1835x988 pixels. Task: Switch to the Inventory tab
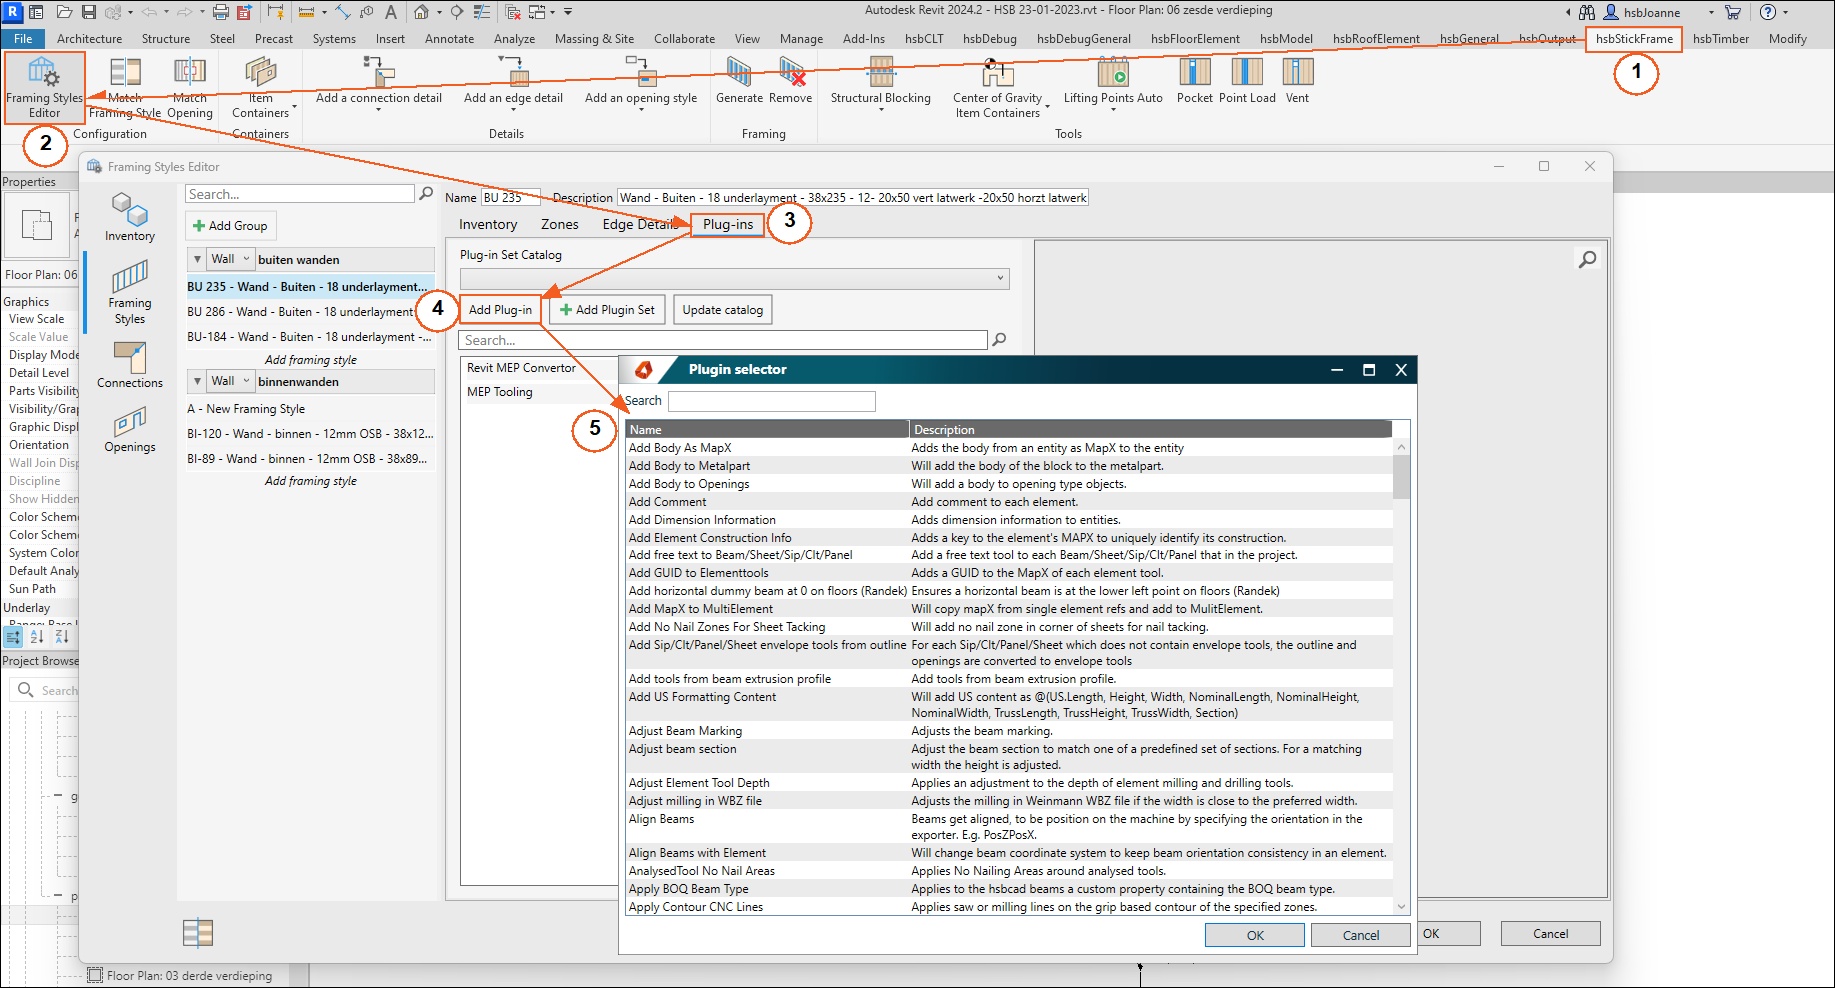tap(488, 224)
